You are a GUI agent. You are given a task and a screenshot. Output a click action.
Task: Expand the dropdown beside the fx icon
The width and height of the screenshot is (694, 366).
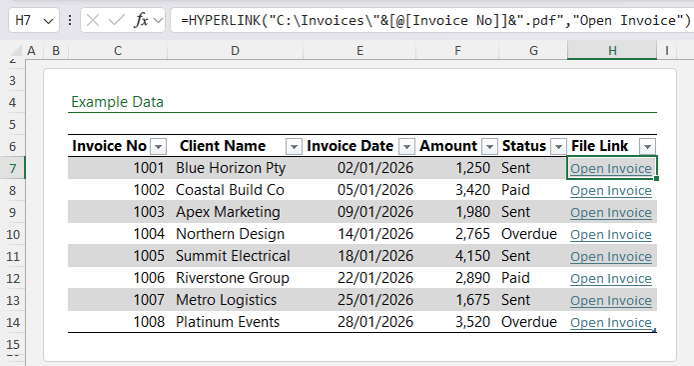pos(158,21)
